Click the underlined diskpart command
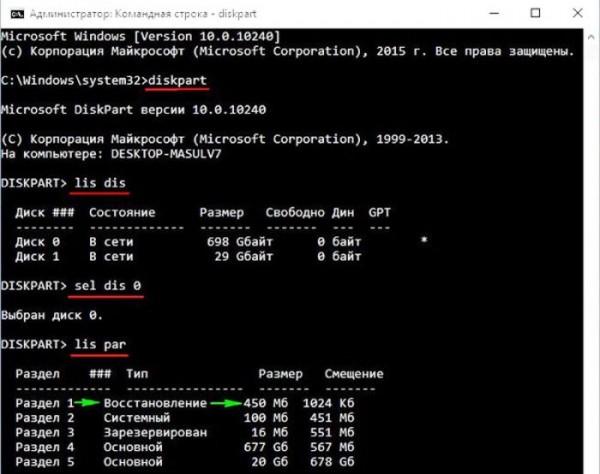 click(177, 81)
